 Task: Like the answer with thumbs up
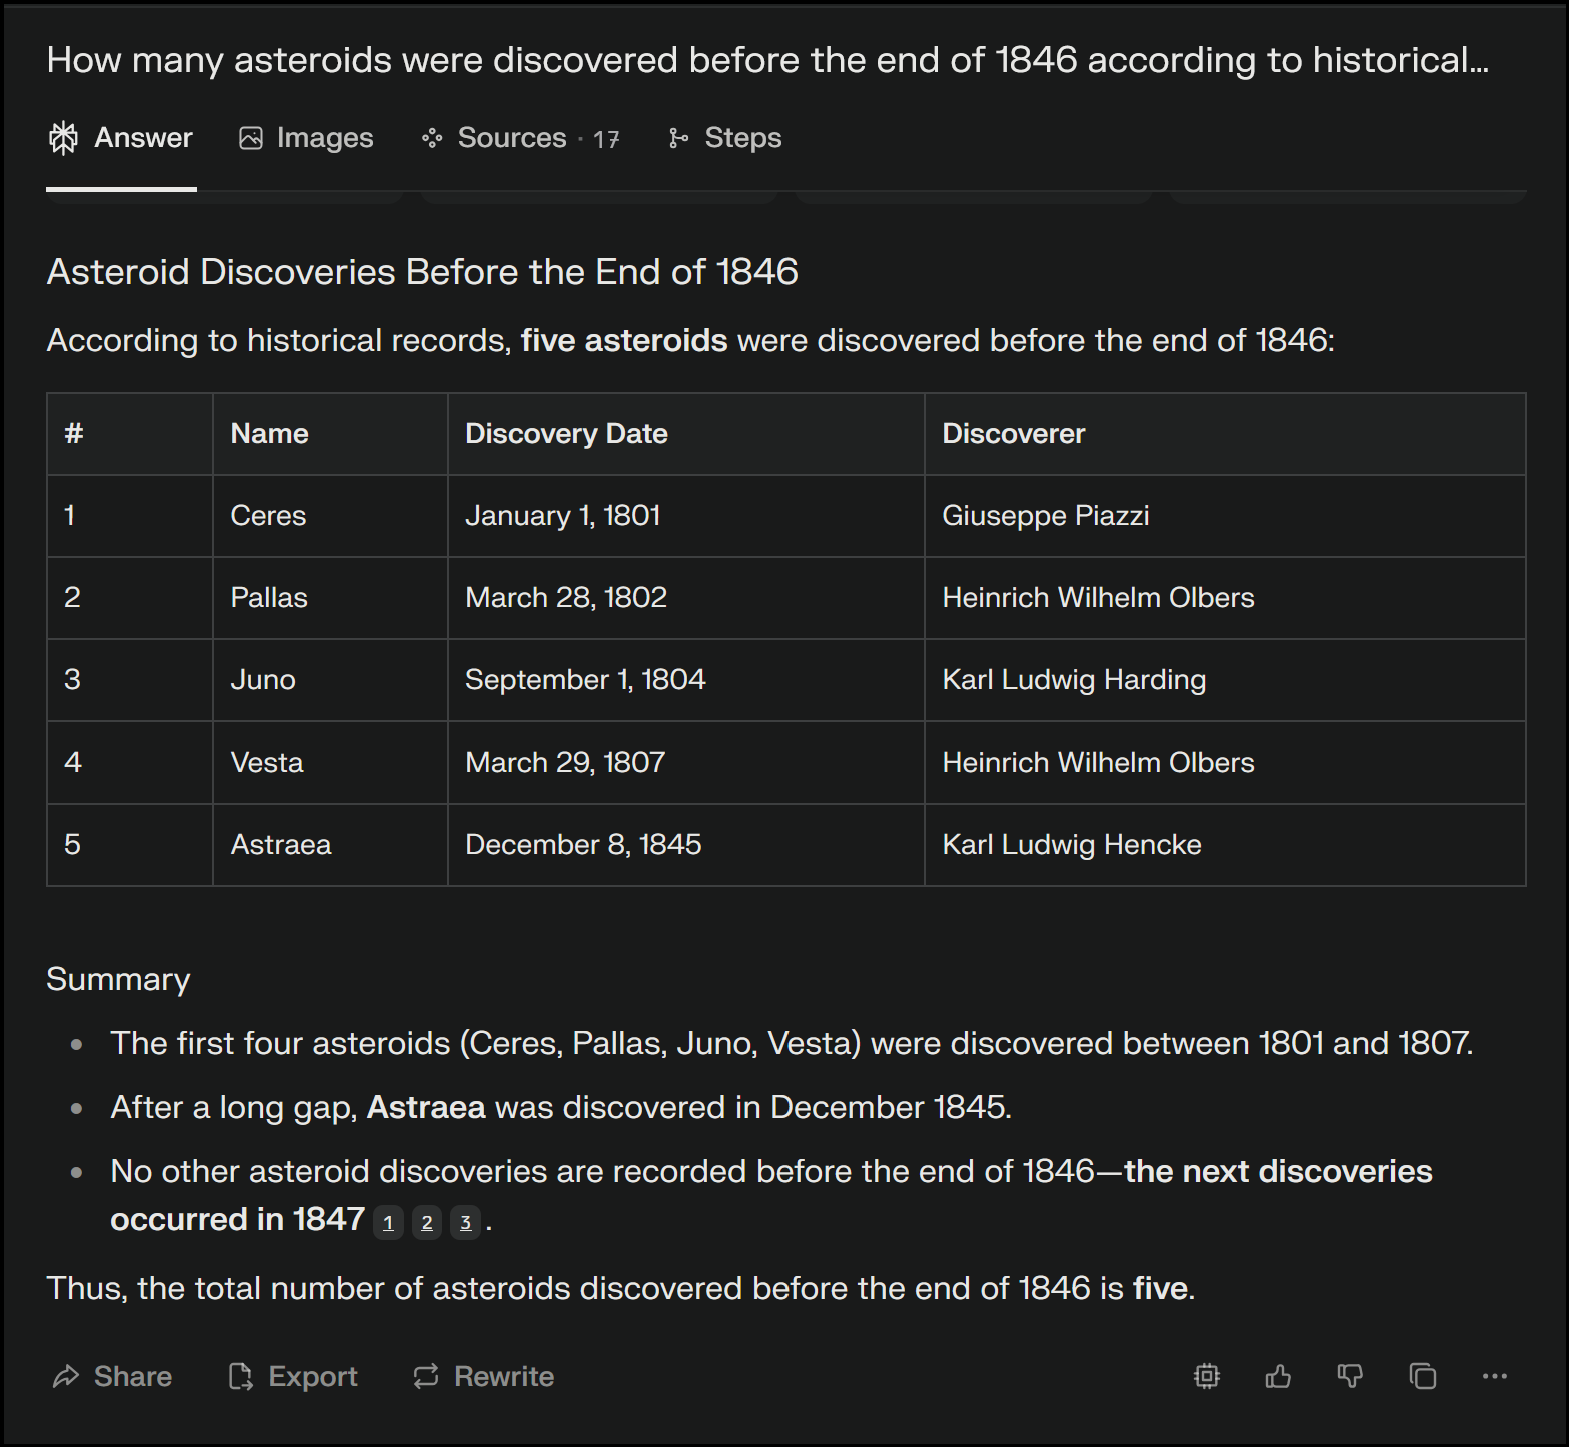(1278, 1377)
